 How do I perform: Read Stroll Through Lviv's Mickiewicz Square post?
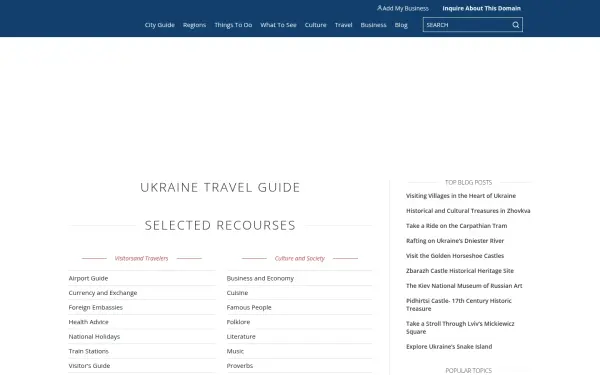click(460, 328)
